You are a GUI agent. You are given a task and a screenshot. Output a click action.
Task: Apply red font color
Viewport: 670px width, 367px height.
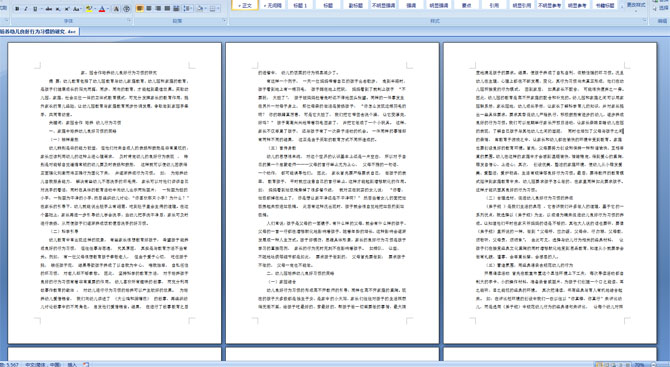pyautogui.click(x=102, y=9)
